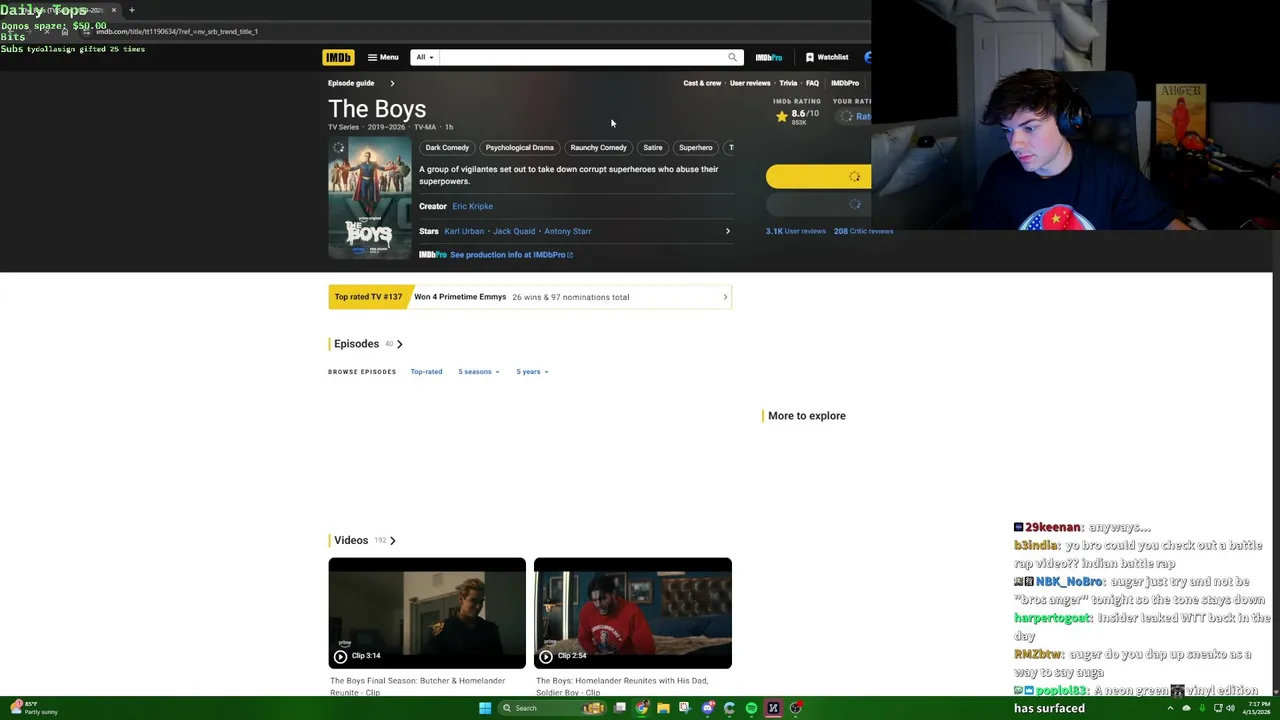The image size is (1280, 720).
Task: Open the Watchlist
Action: 827,57
